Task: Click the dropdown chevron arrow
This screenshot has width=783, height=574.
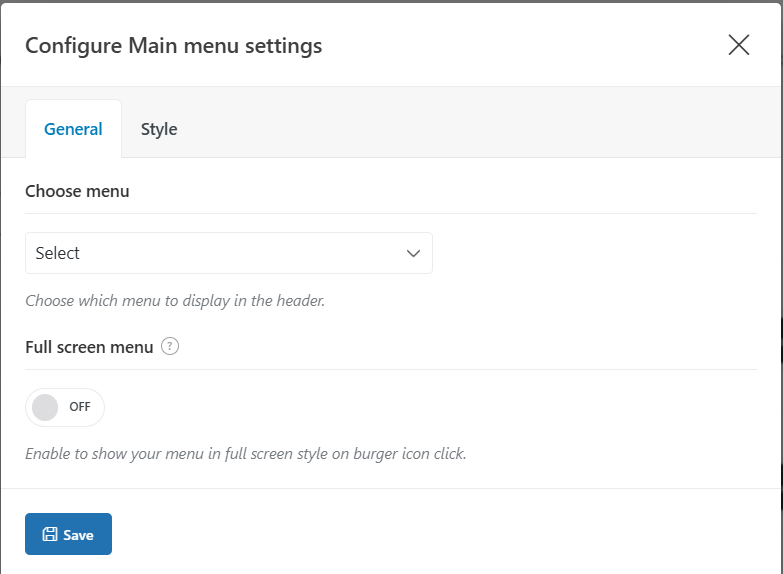Action: [x=414, y=253]
